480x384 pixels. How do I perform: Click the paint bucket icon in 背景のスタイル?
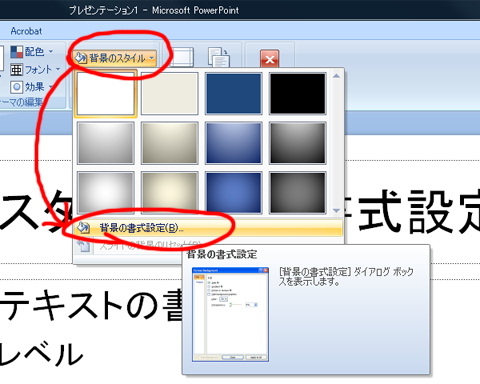(x=81, y=58)
